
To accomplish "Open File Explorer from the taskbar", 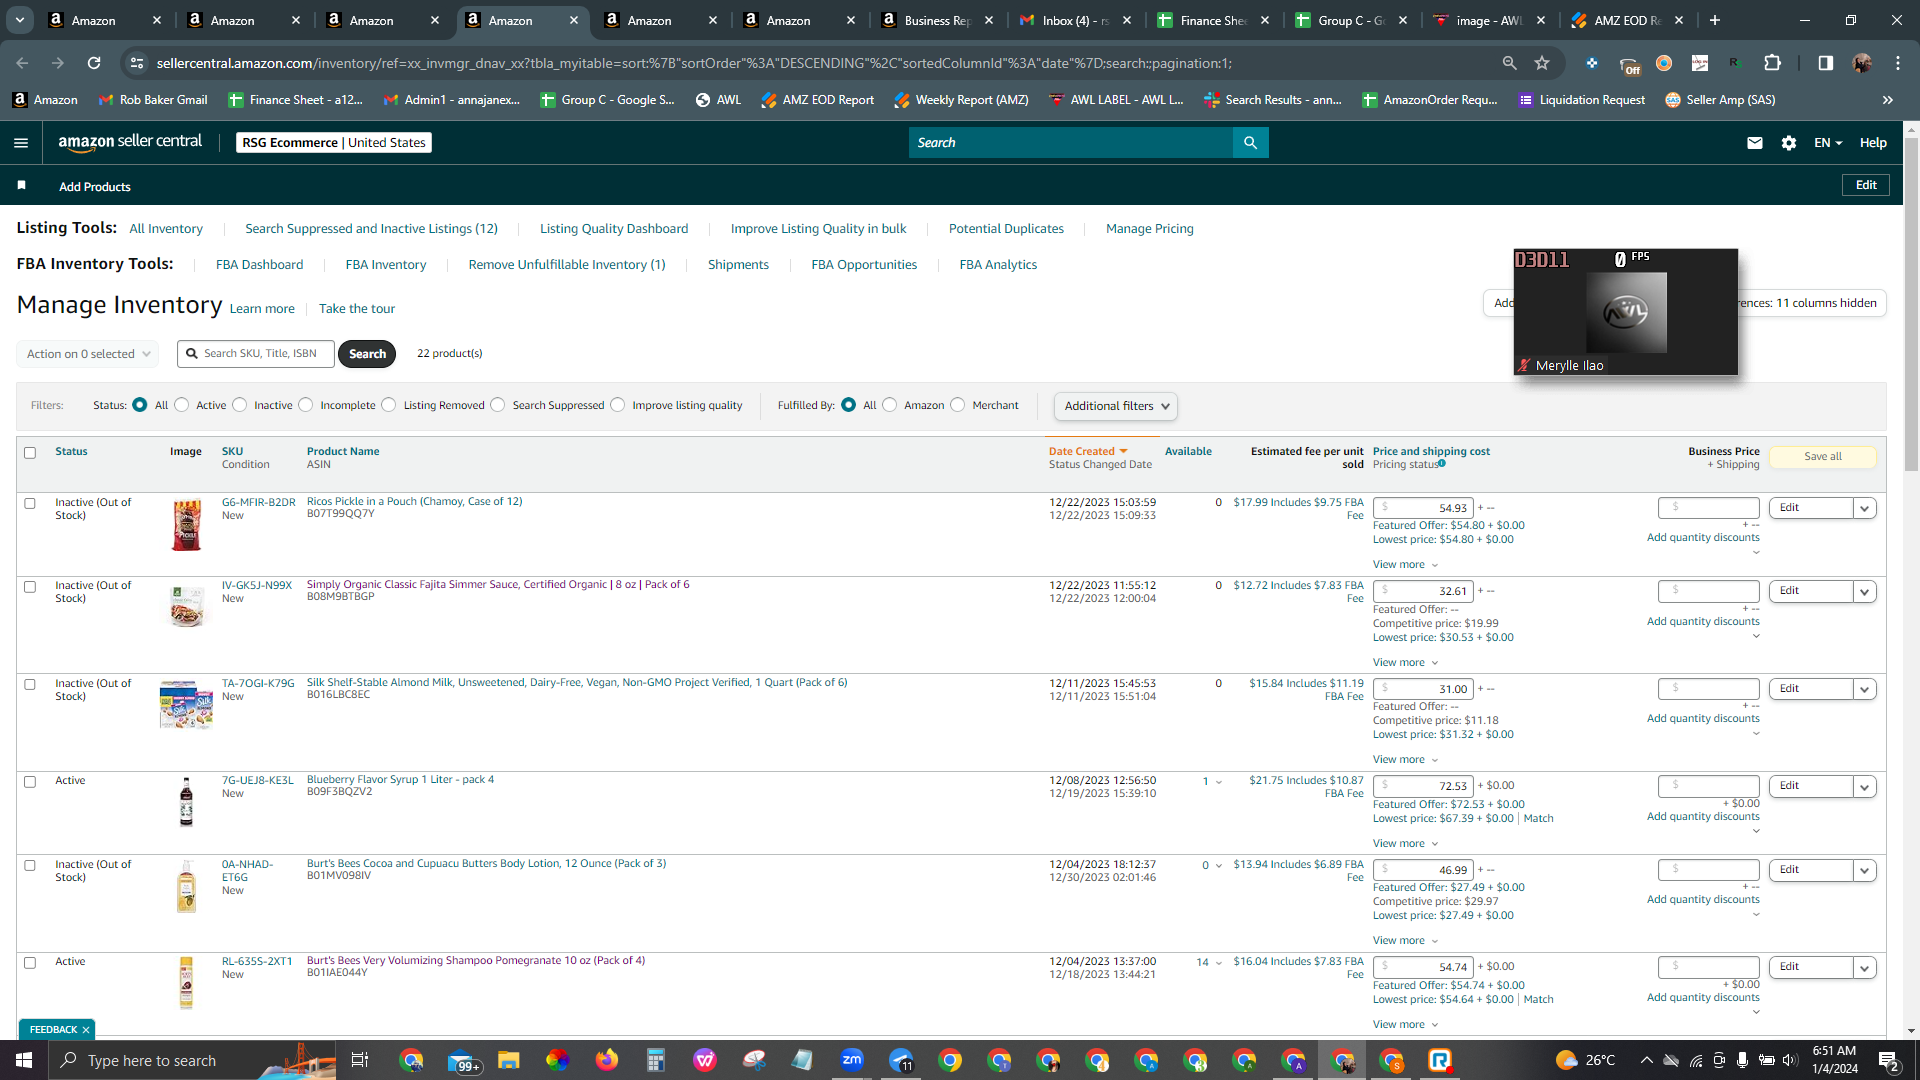I will point(509,1060).
